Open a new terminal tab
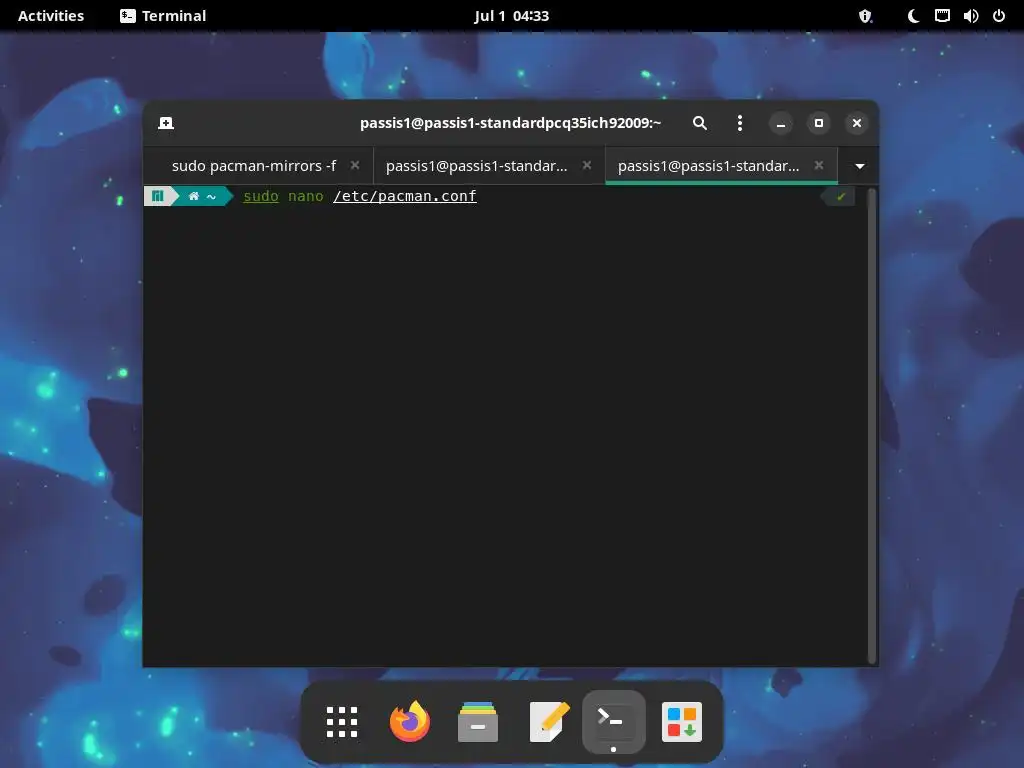Viewport: 1024px width, 768px height. tap(166, 123)
